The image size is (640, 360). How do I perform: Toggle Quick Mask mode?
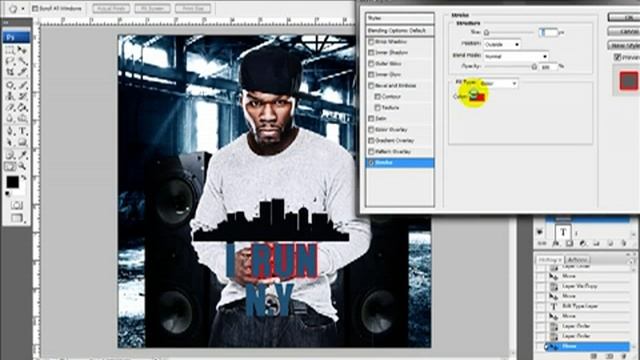16,205
